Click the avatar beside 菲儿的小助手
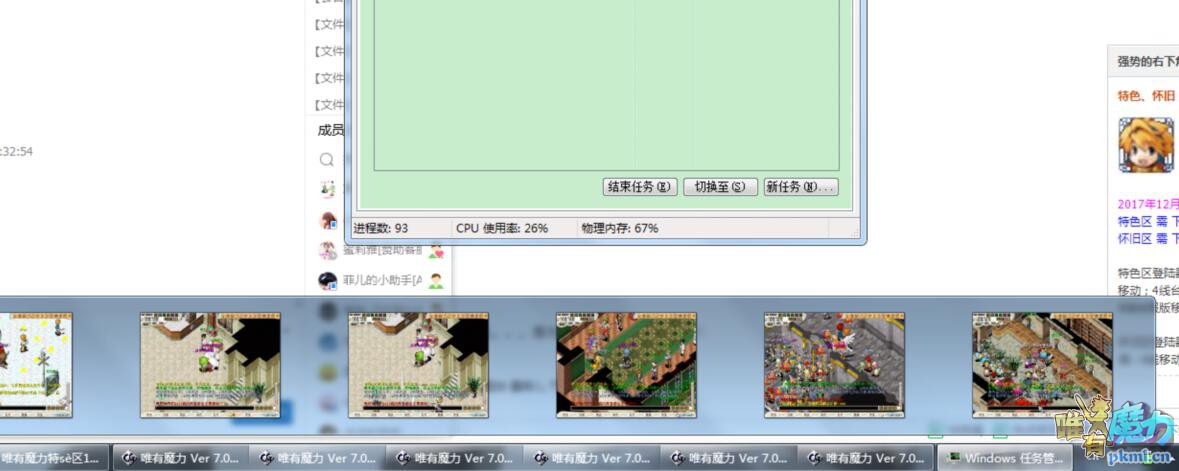1179x471 pixels. click(x=327, y=281)
